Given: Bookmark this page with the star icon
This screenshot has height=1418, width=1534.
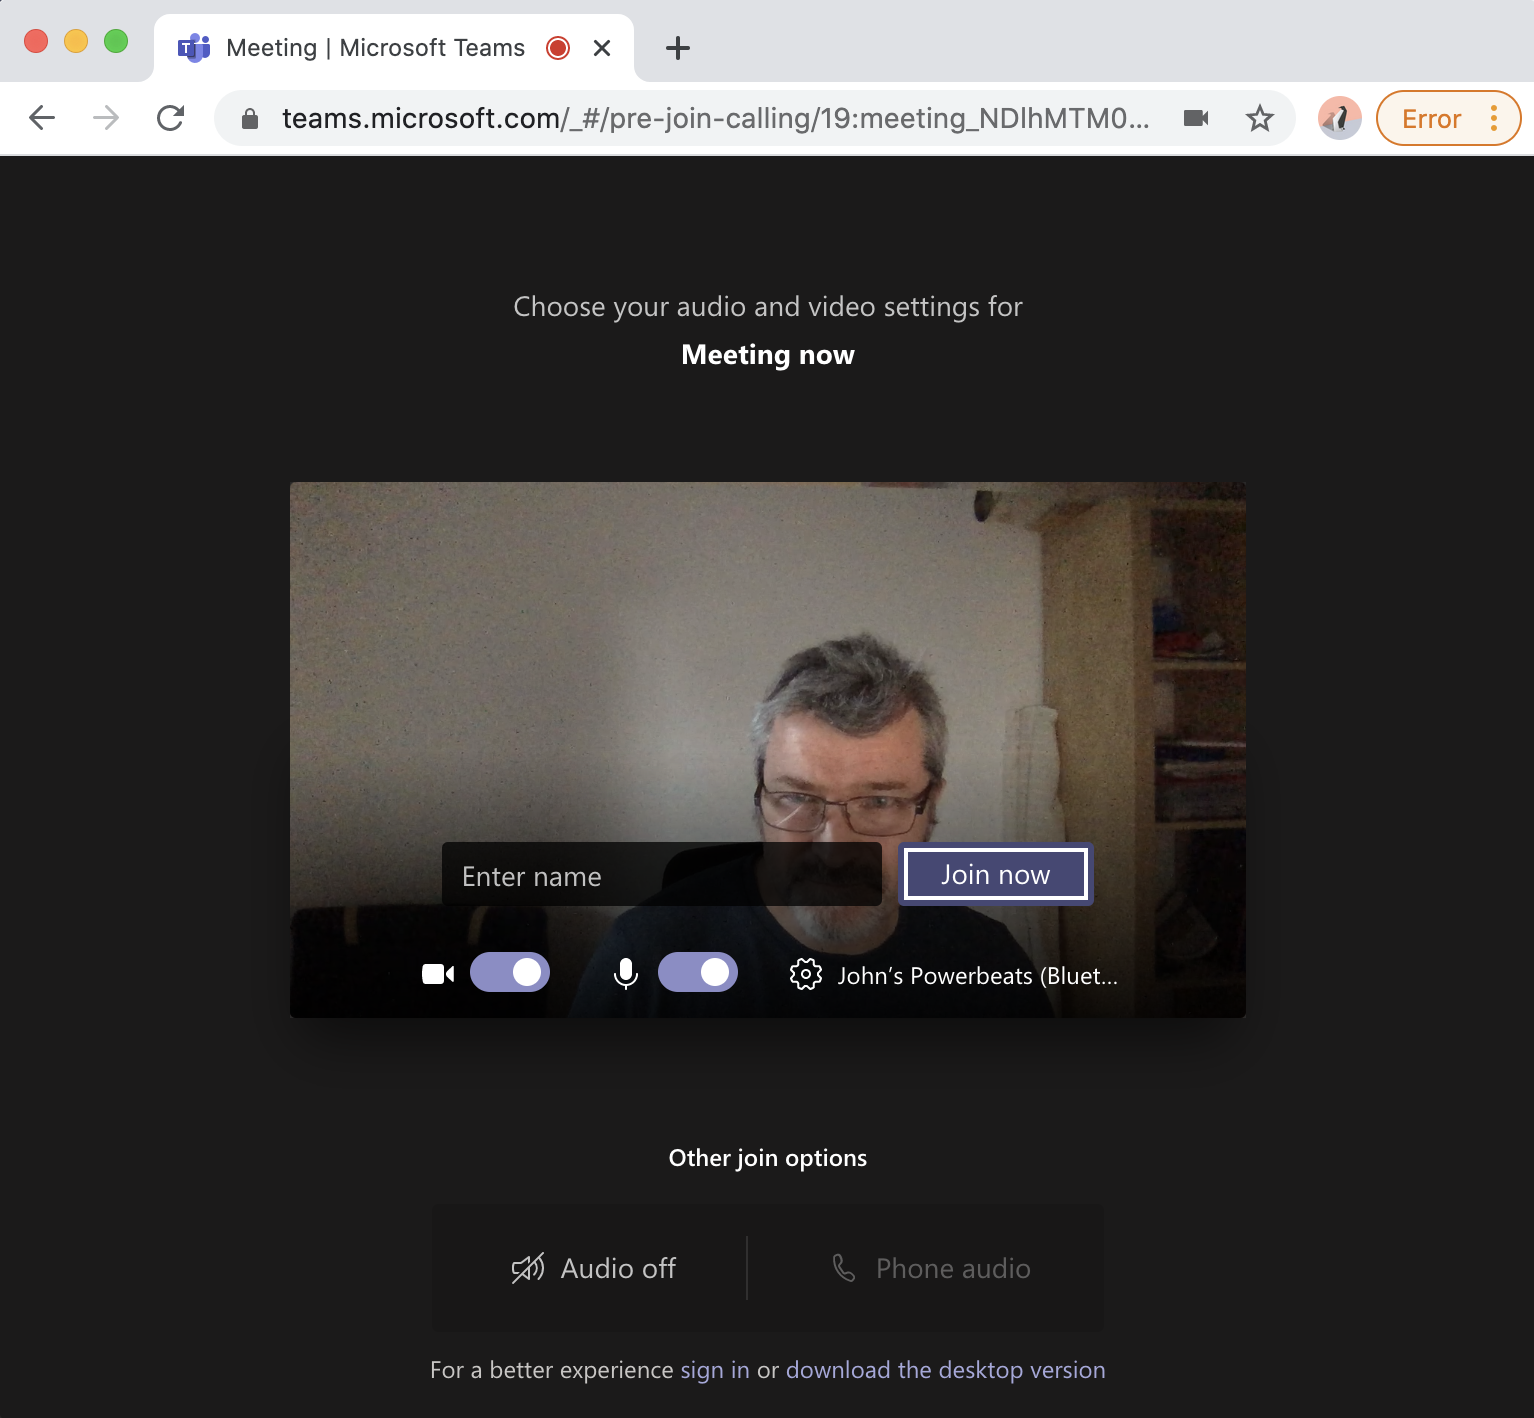Looking at the screenshot, I should point(1259,119).
